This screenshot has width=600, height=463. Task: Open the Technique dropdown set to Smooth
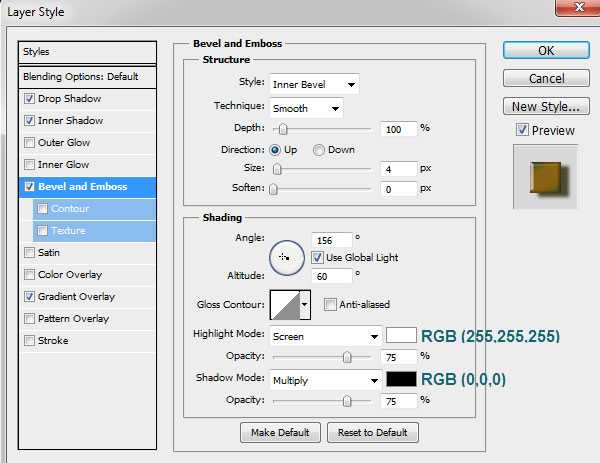305,108
